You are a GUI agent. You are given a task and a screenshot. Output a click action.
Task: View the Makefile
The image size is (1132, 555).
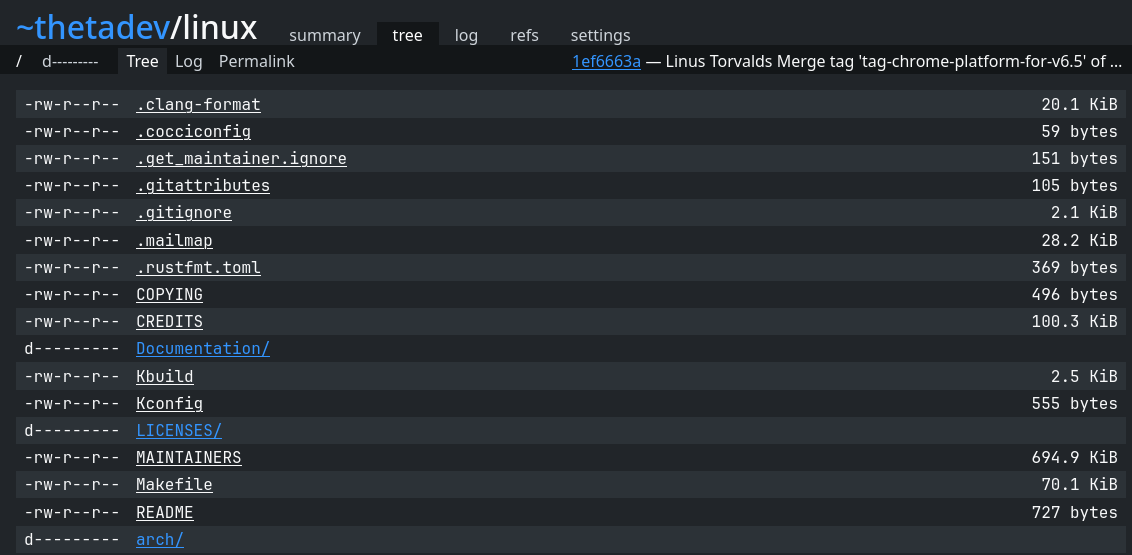coord(174,484)
